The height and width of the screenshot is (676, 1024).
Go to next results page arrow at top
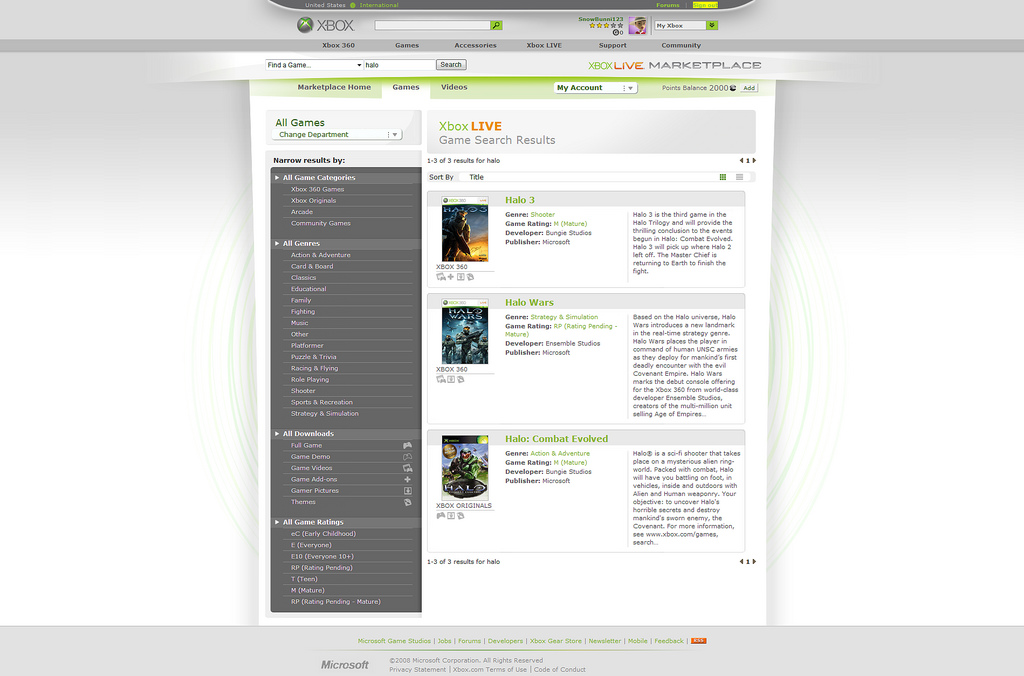[x=754, y=161]
